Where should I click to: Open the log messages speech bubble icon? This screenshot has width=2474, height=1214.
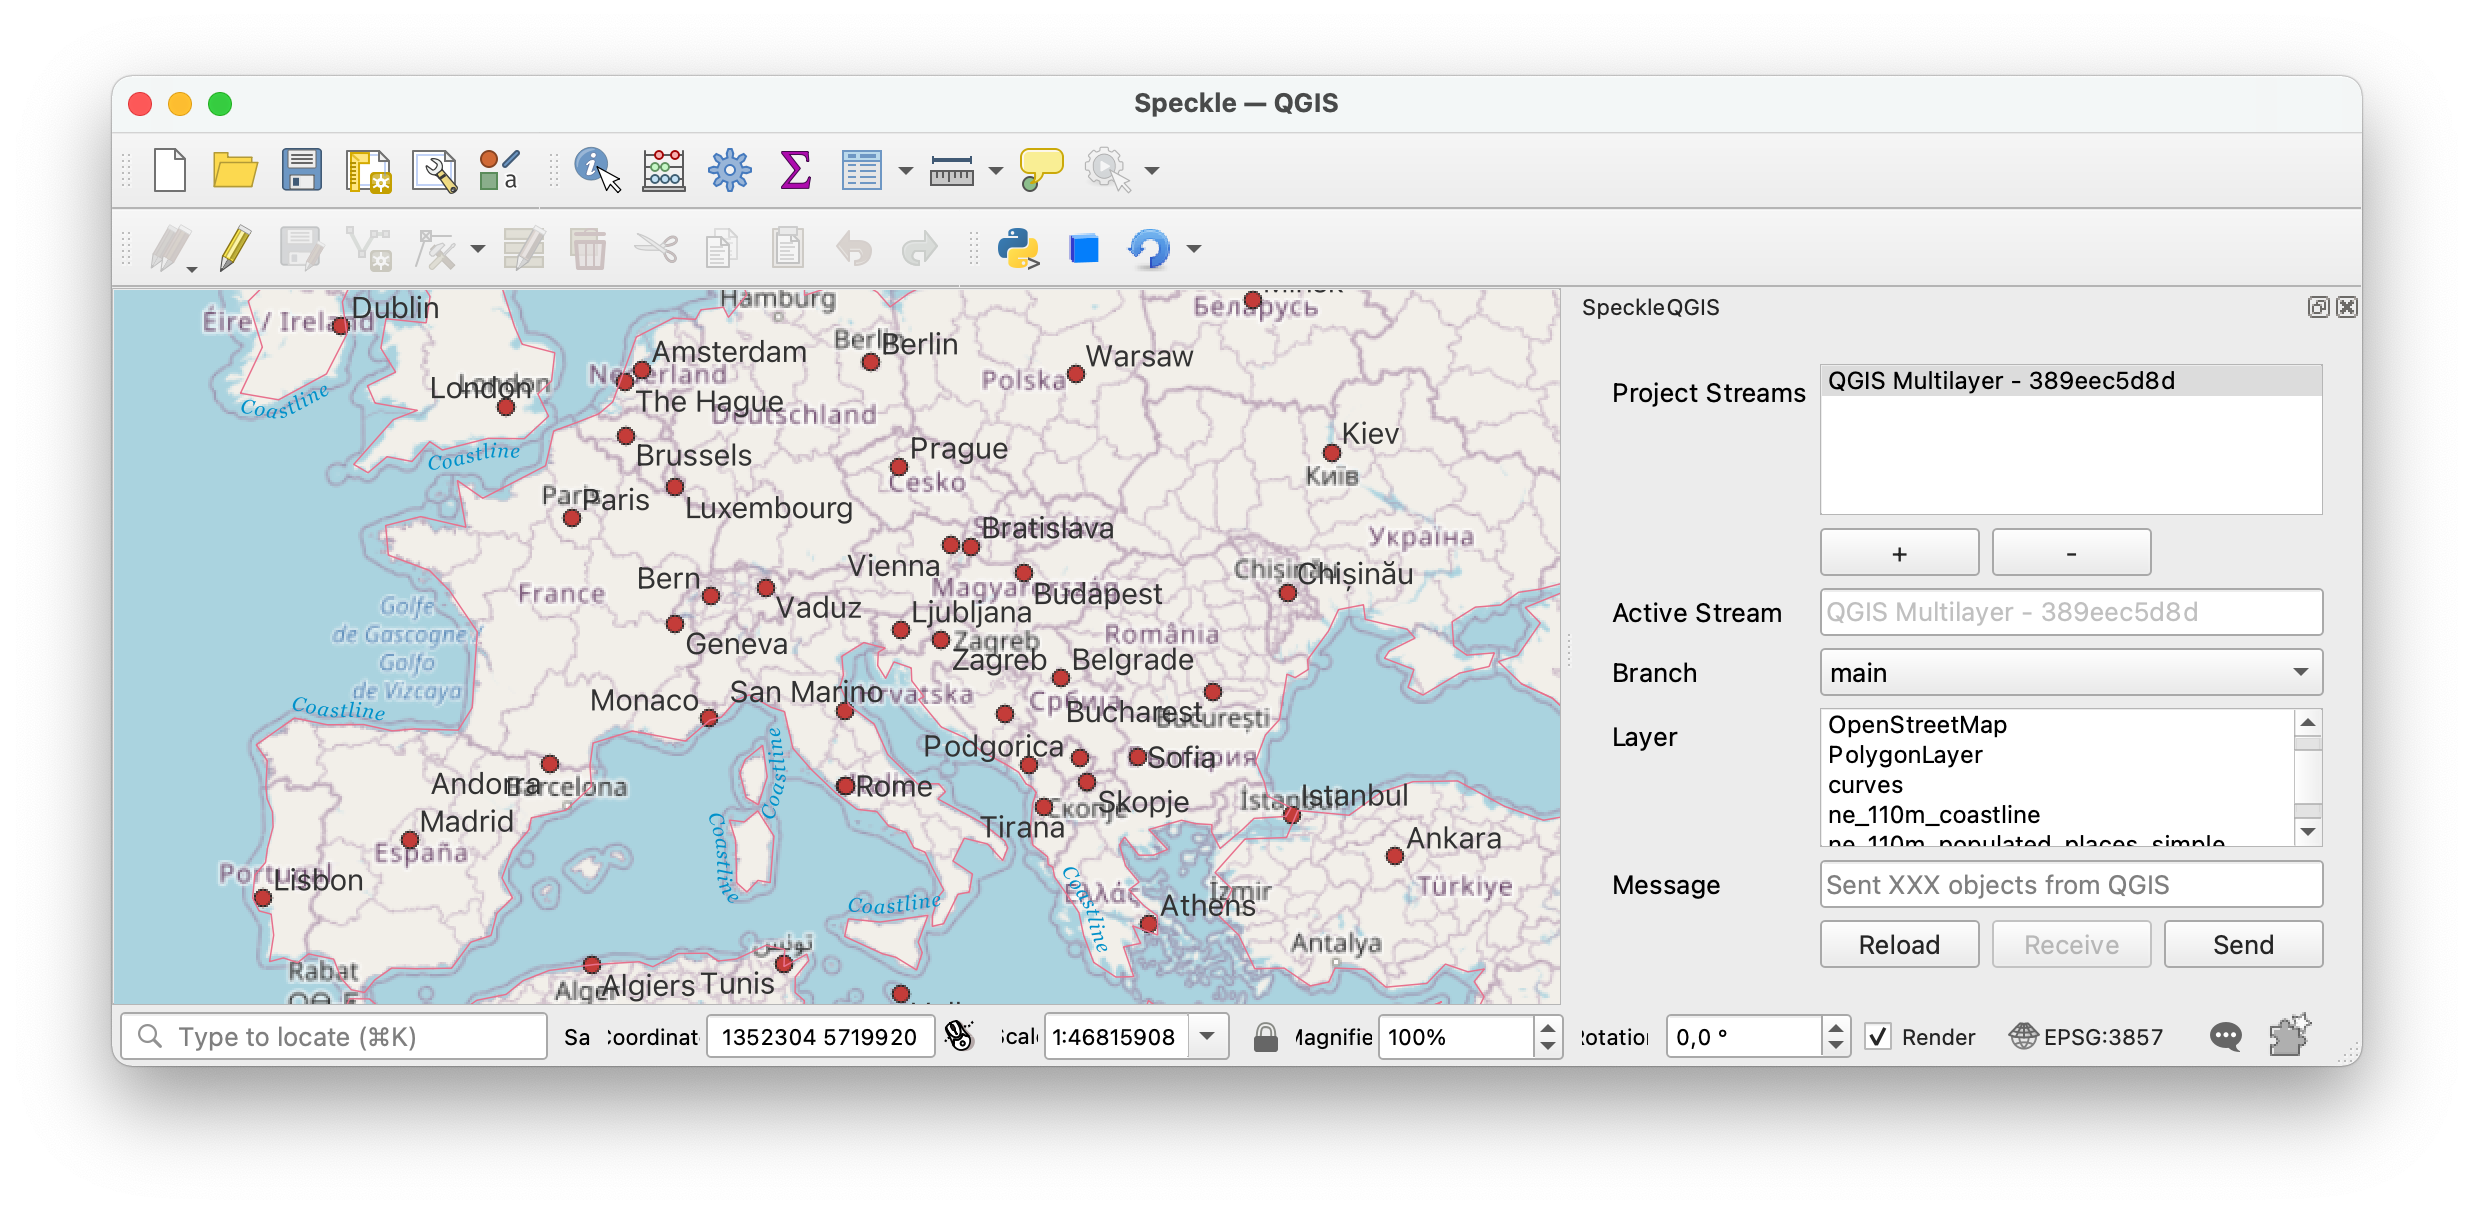tap(2225, 1037)
